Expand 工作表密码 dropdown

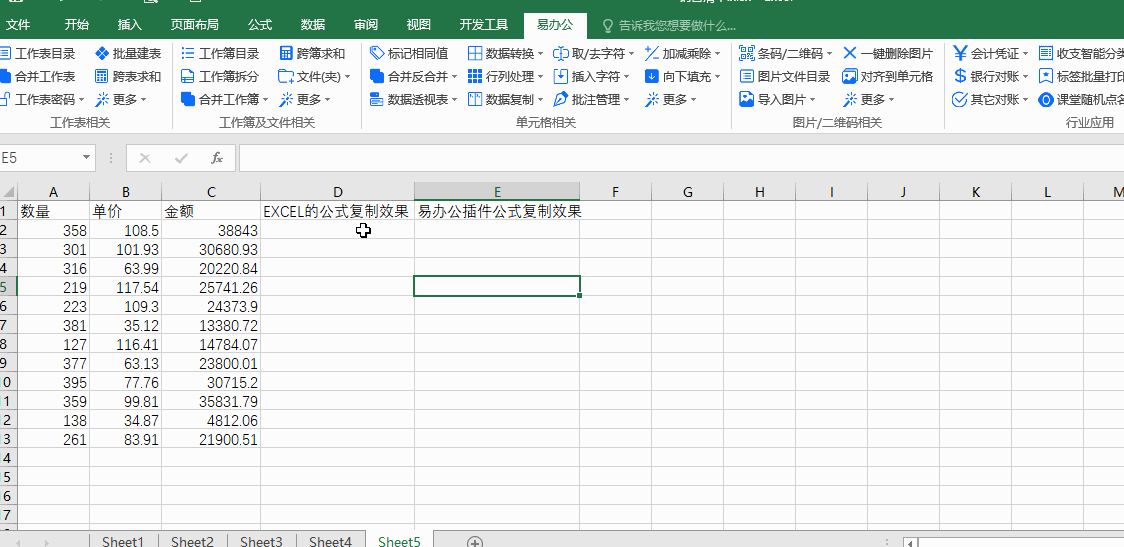click(81, 100)
